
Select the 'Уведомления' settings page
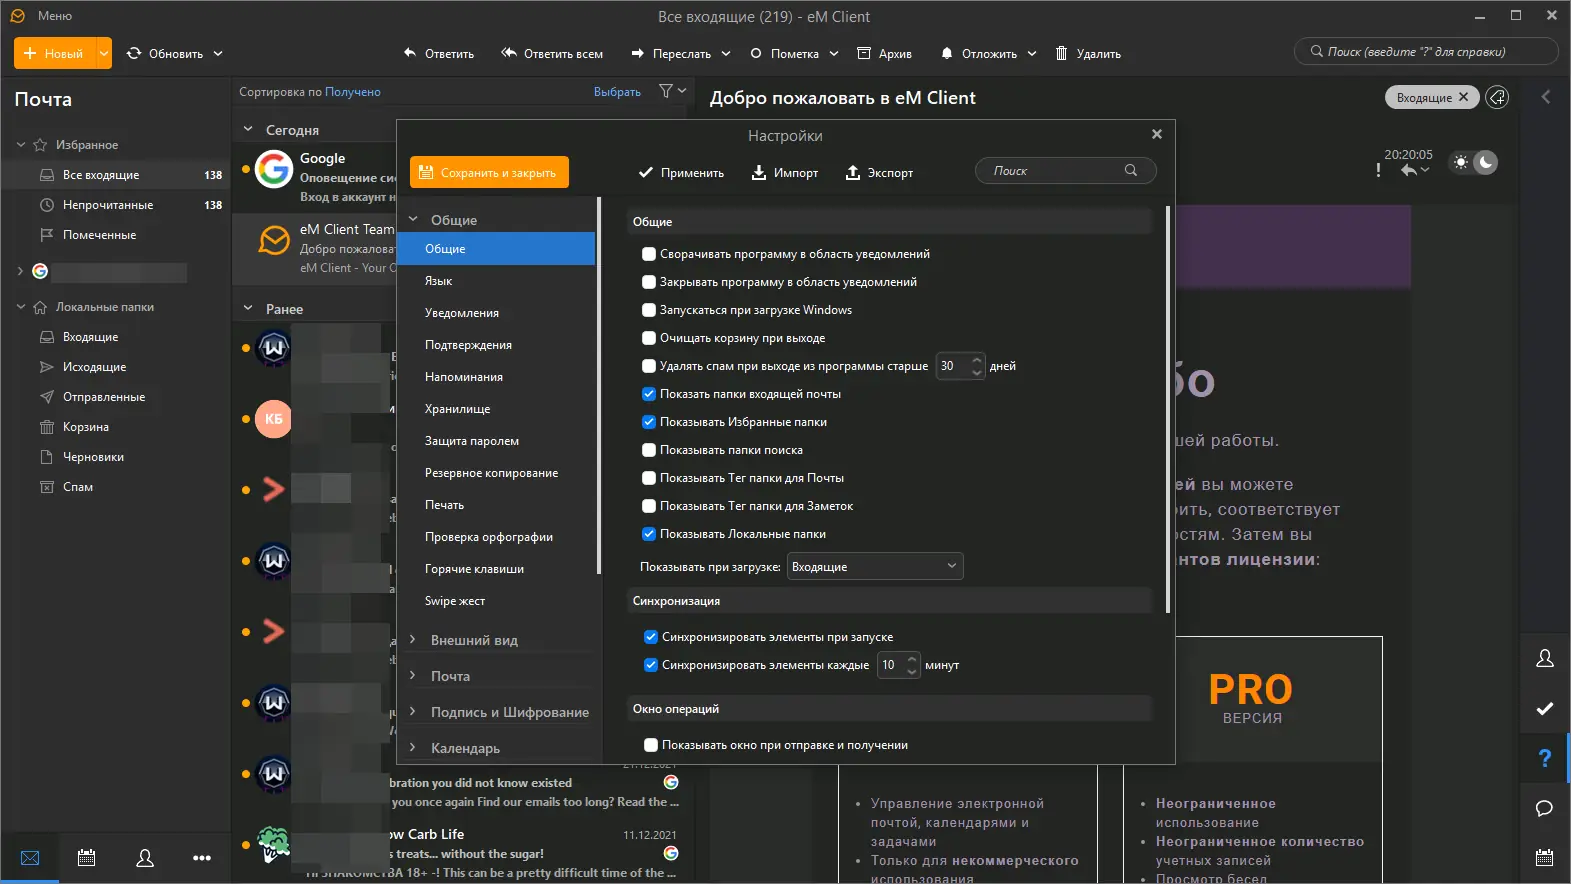pos(496,313)
